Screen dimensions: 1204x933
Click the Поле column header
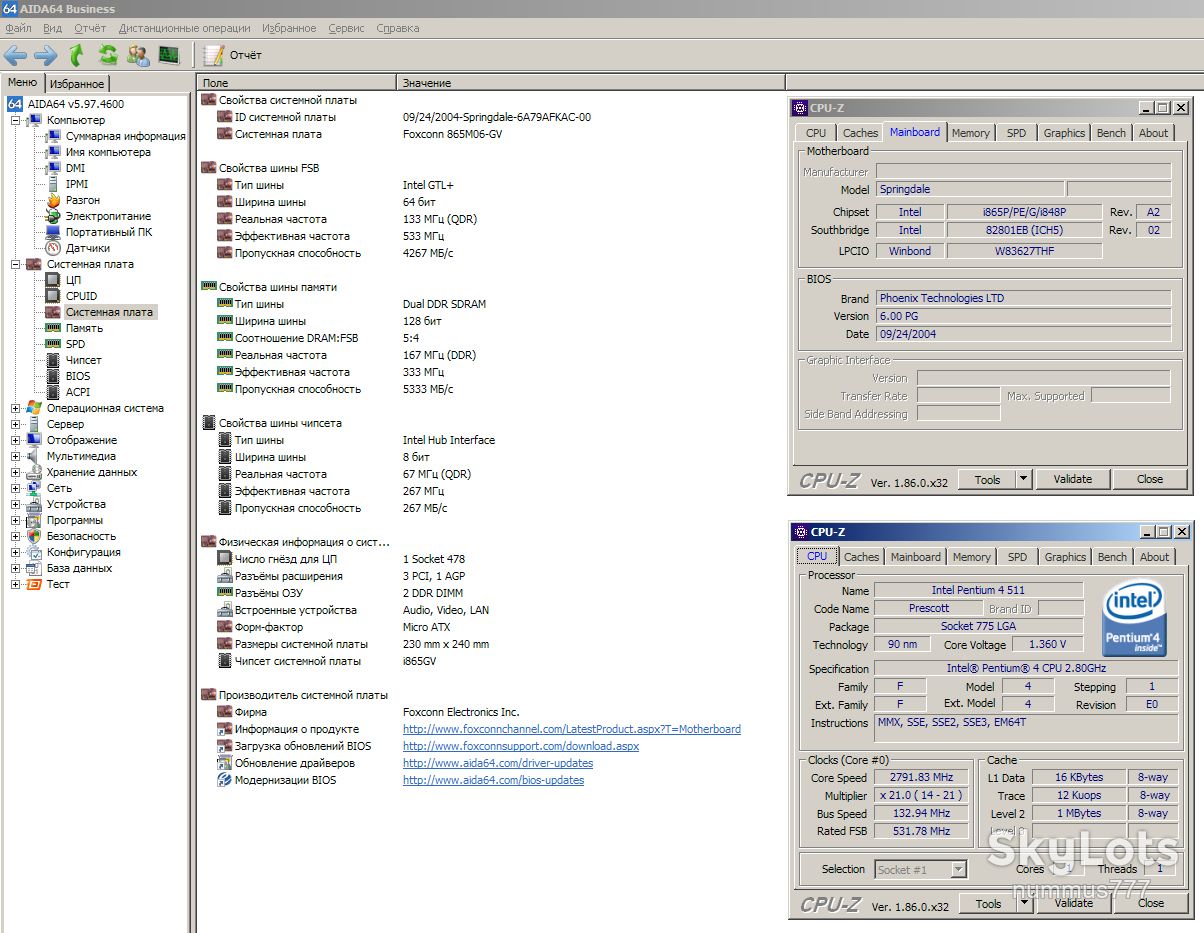tap(297, 83)
